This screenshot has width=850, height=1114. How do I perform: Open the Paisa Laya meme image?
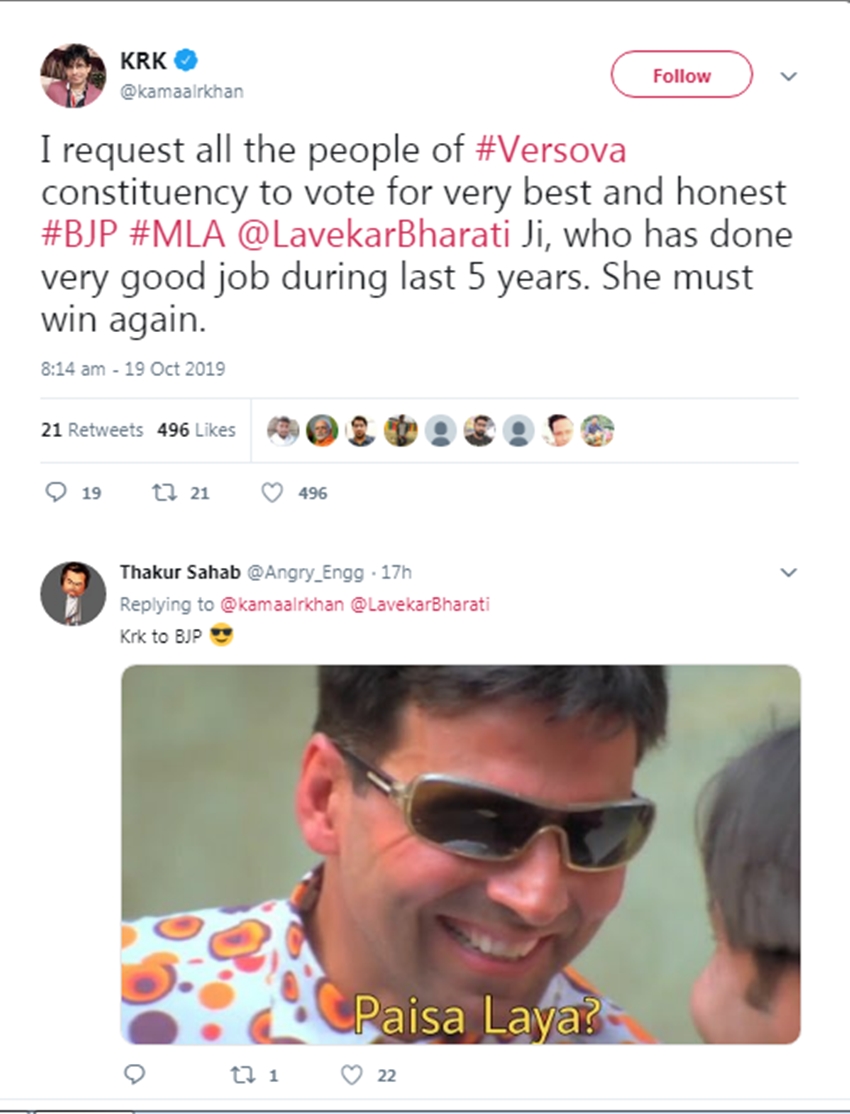click(x=460, y=855)
